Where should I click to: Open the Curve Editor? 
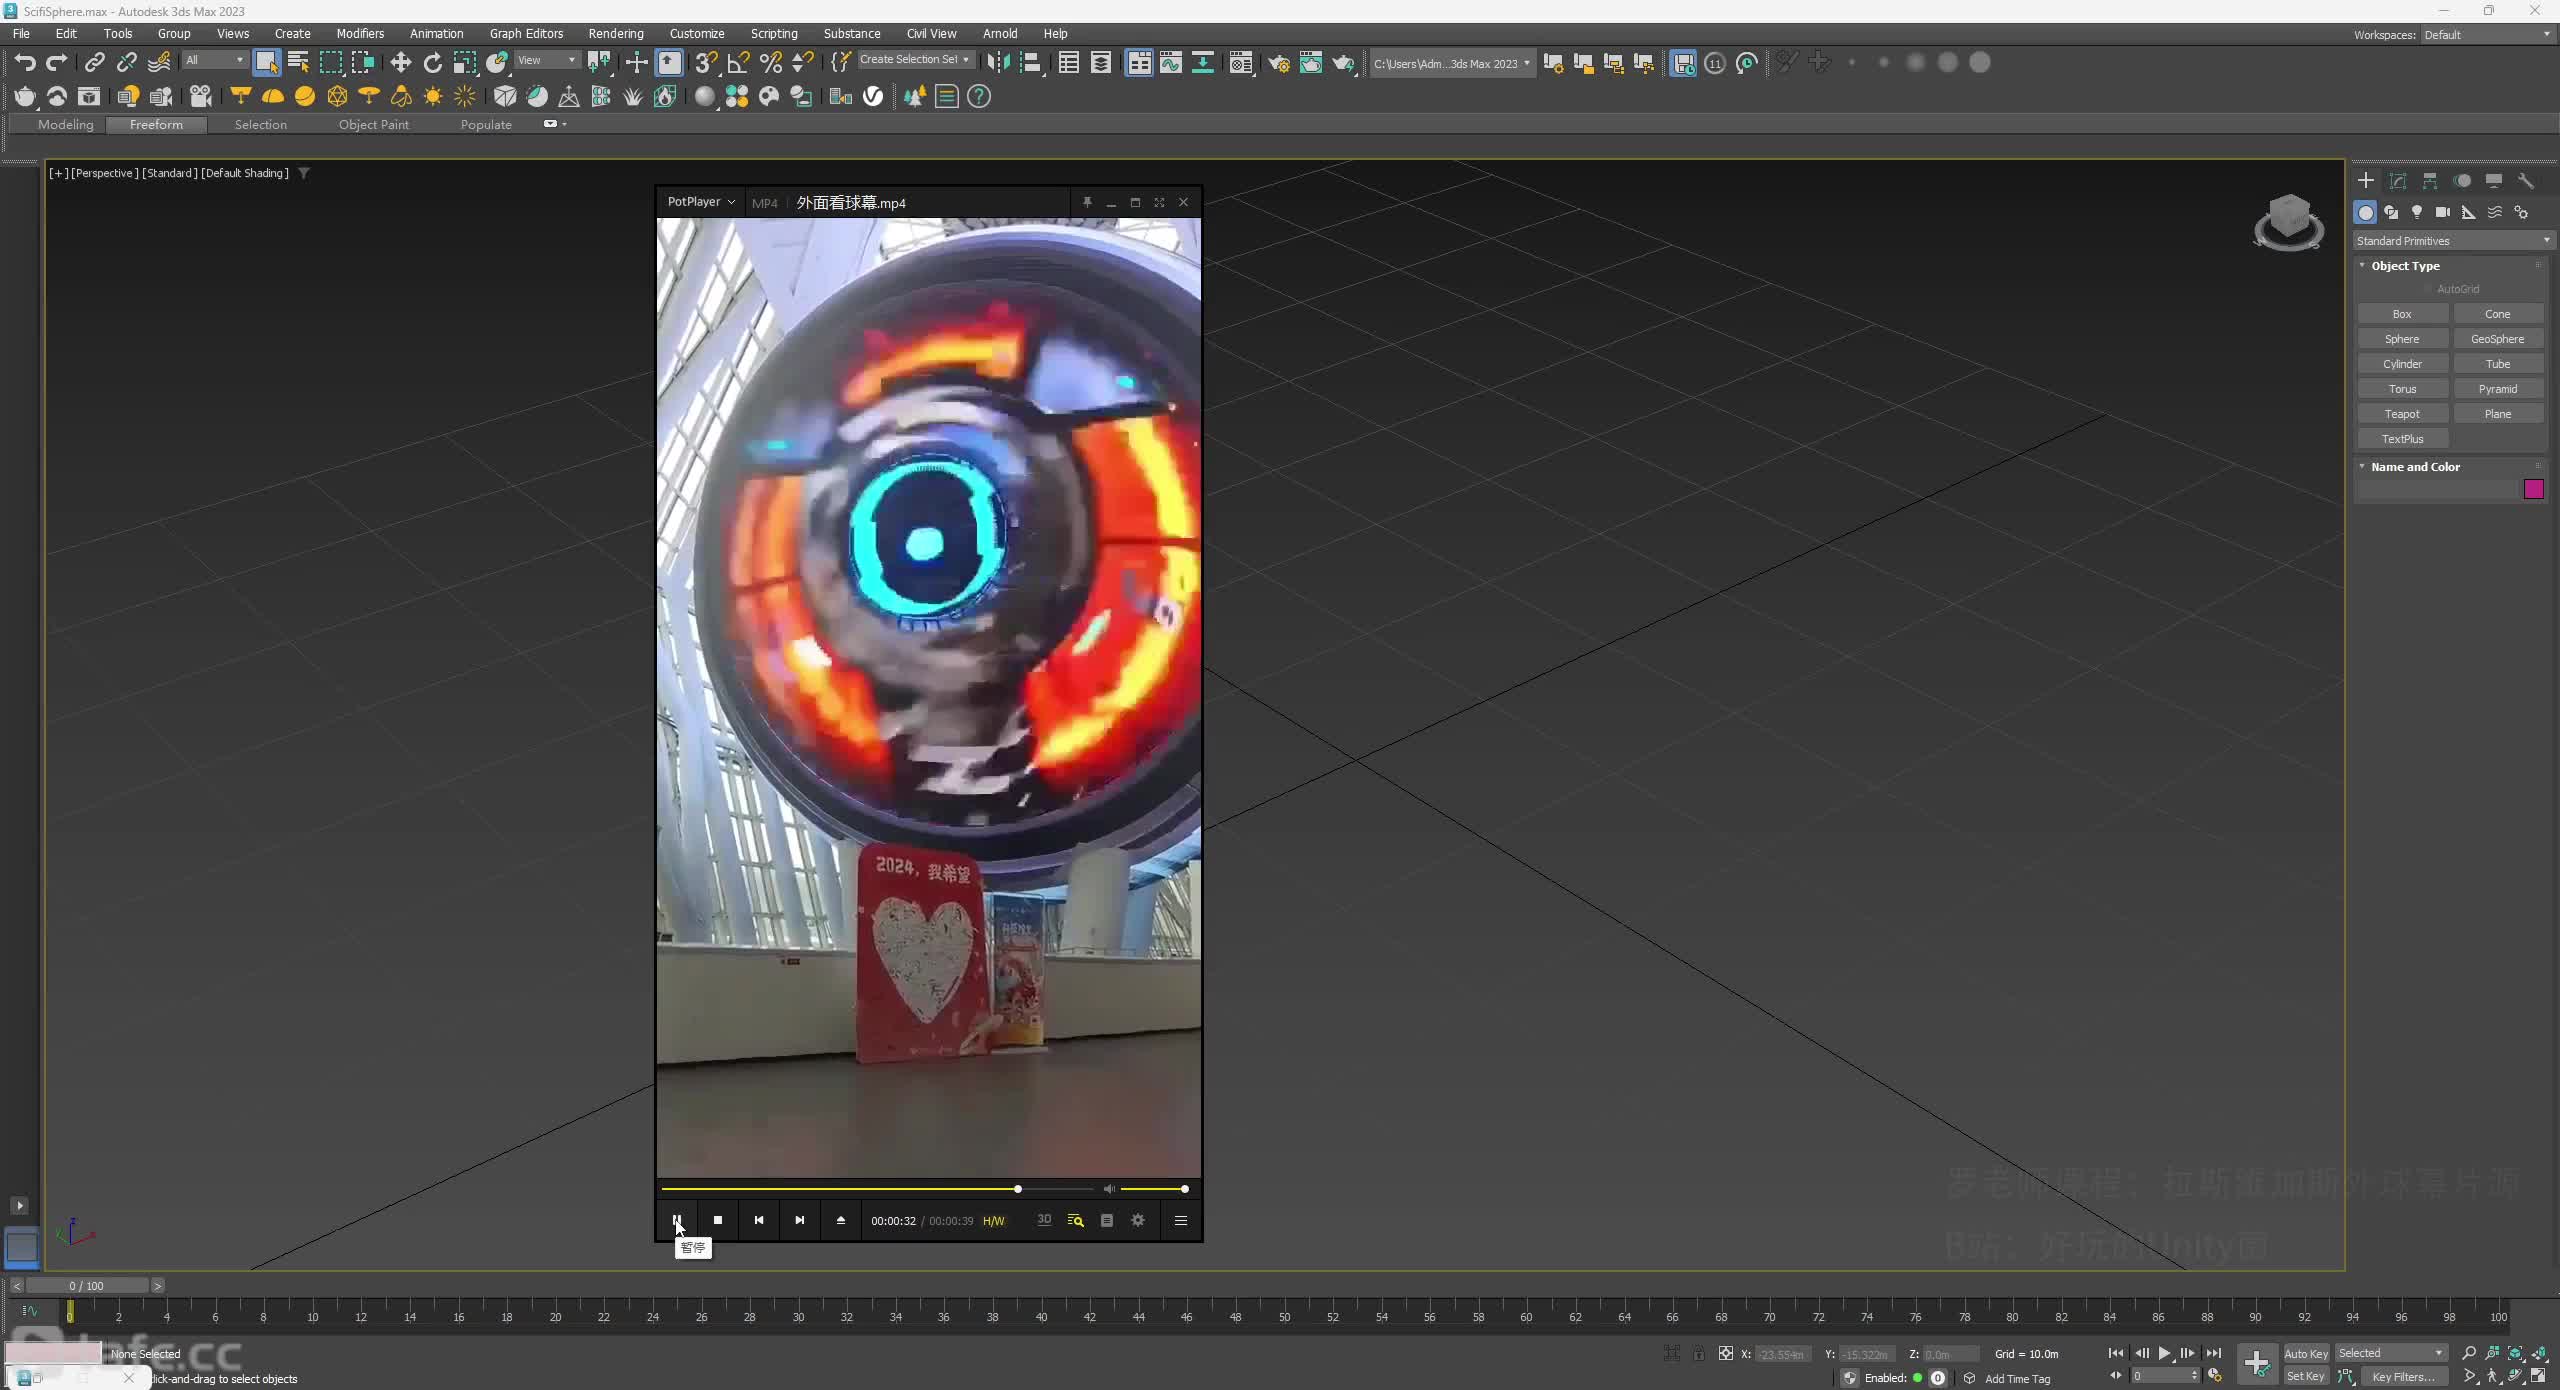point(1170,63)
